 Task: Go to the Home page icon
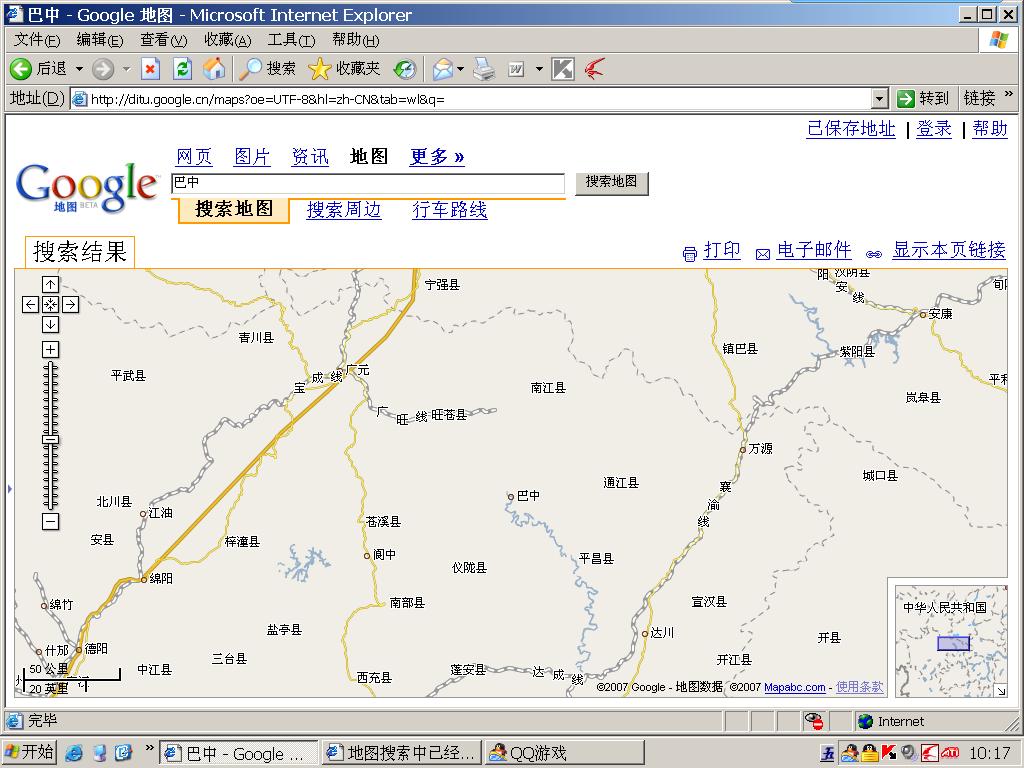pyautogui.click(x=214, y=69)
